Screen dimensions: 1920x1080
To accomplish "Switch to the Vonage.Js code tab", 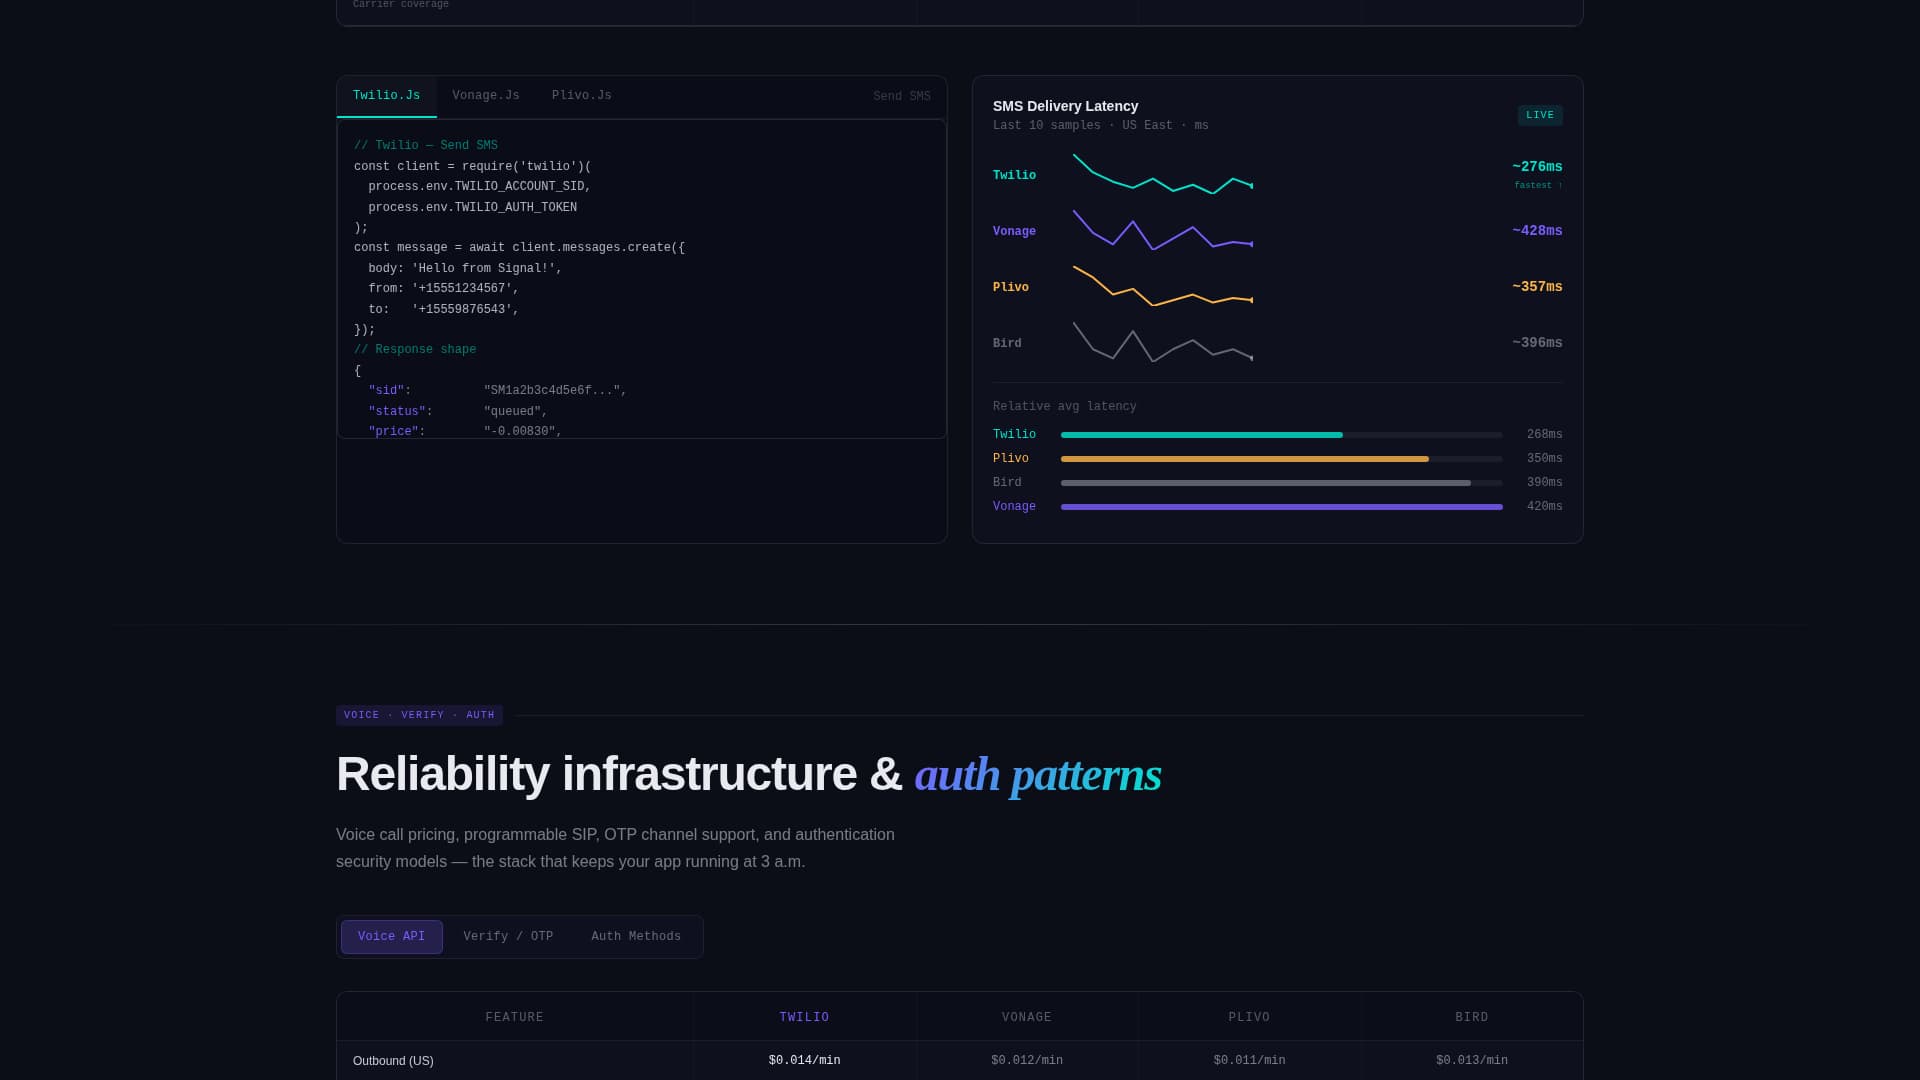I will click(x=486, y=95).
